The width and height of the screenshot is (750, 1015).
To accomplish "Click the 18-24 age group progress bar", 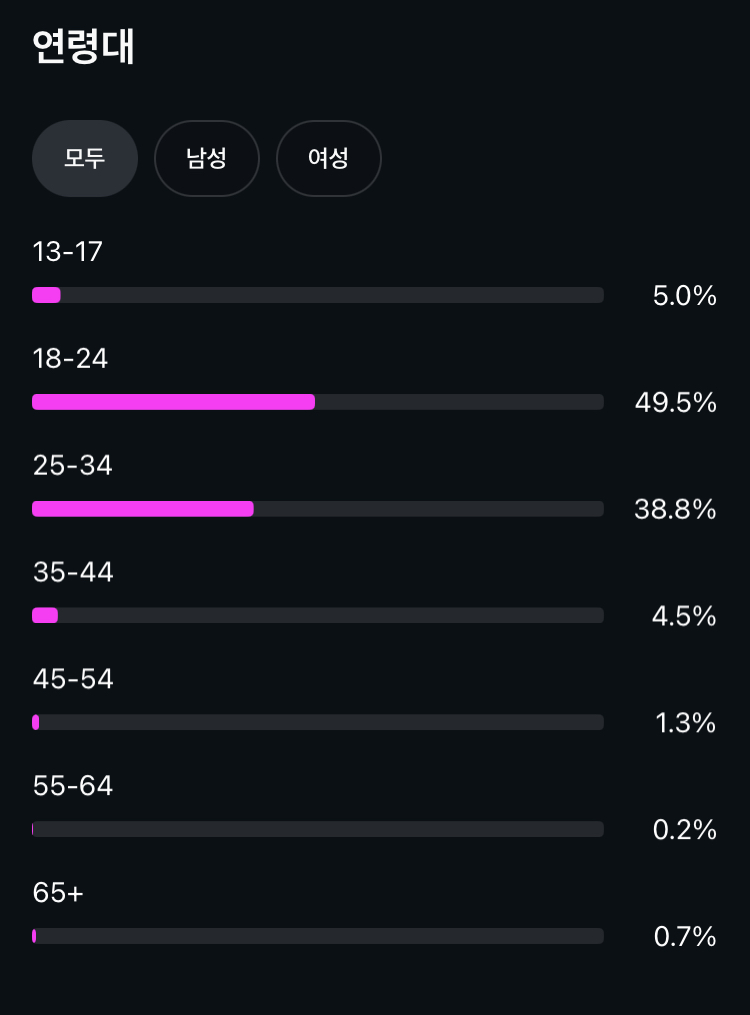I will point(318,402).
